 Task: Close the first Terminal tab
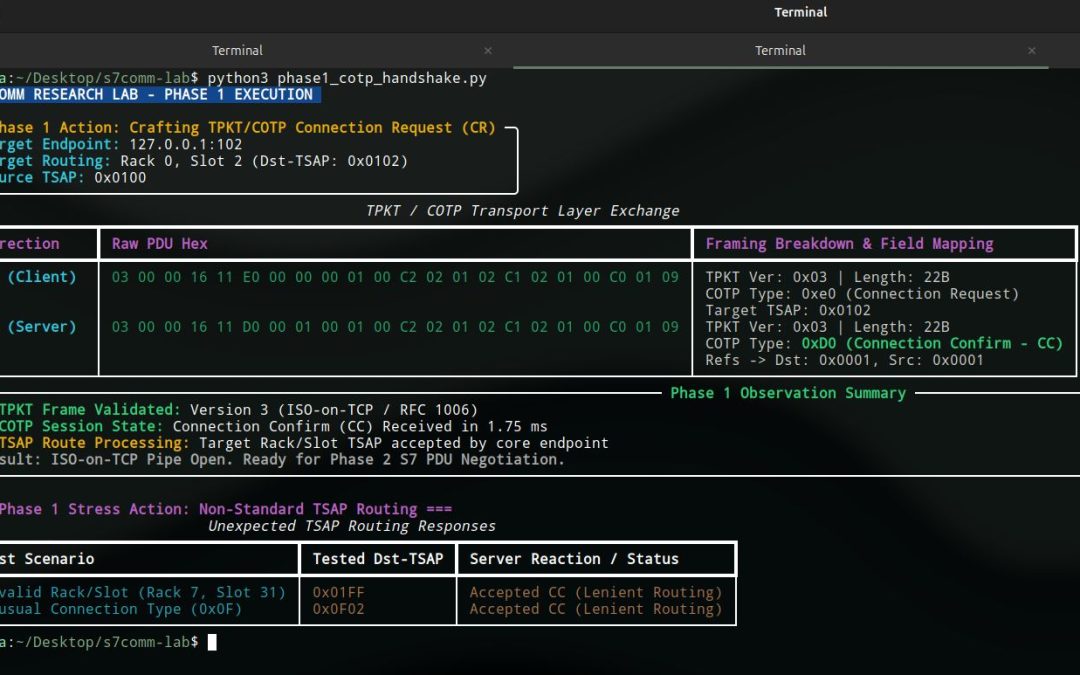488,50
